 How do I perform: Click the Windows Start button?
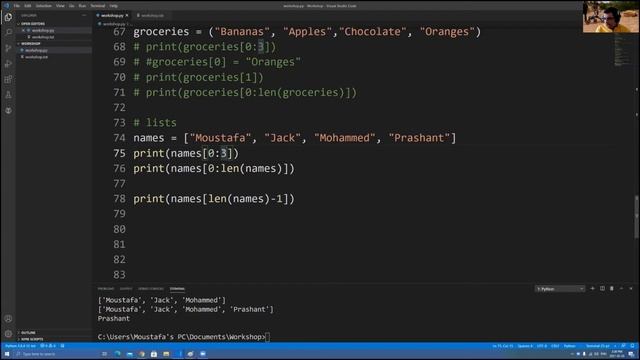pos(7,354)
